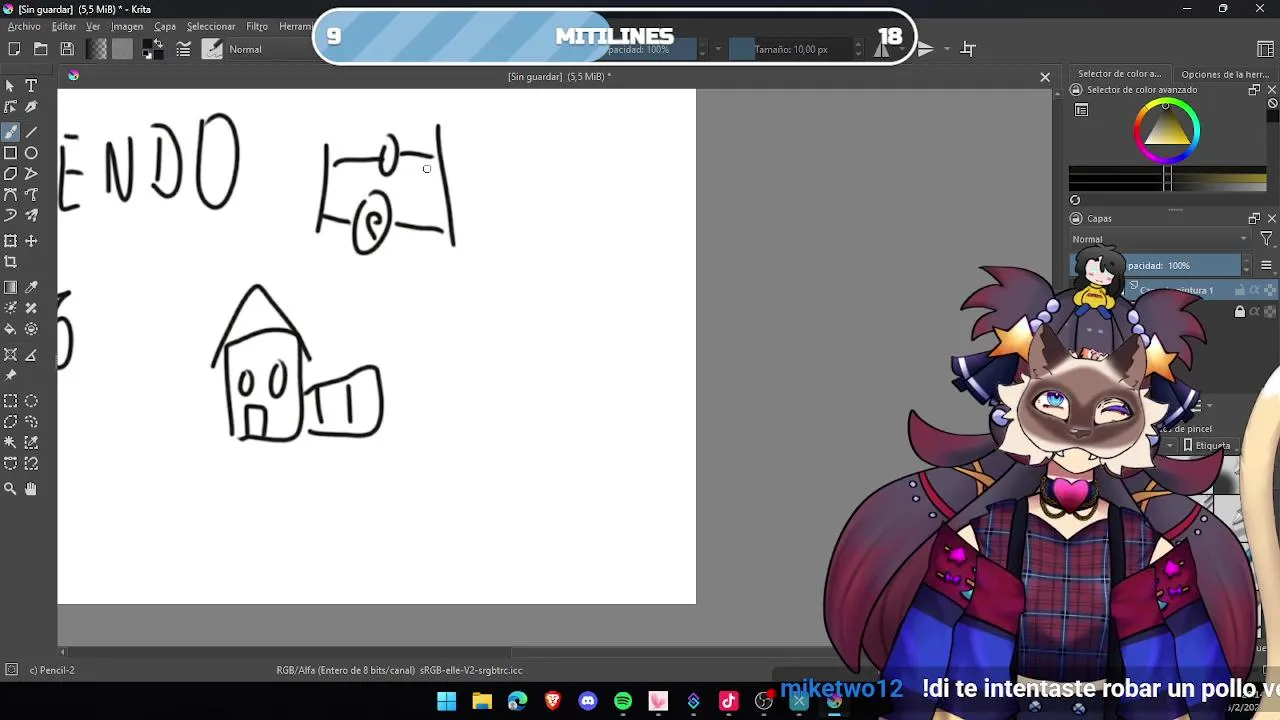Viewport: 1280px width, 720px height.
Task: Open the Filtro menu
Action: [257, 27]
